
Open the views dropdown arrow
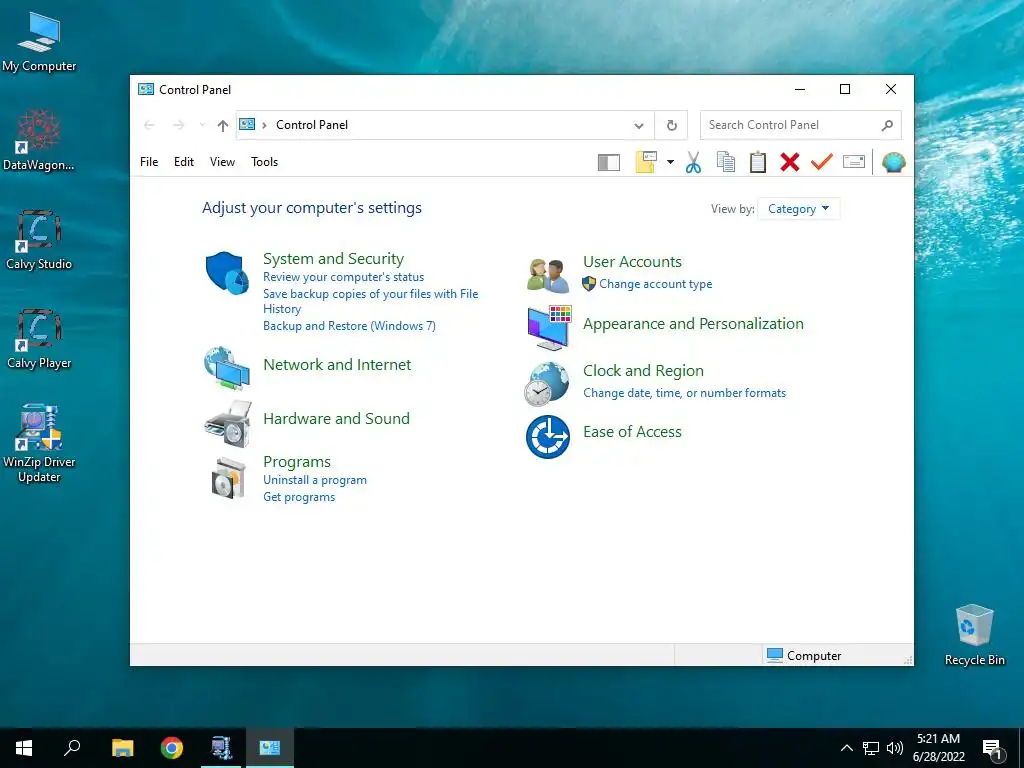[670, 162]
